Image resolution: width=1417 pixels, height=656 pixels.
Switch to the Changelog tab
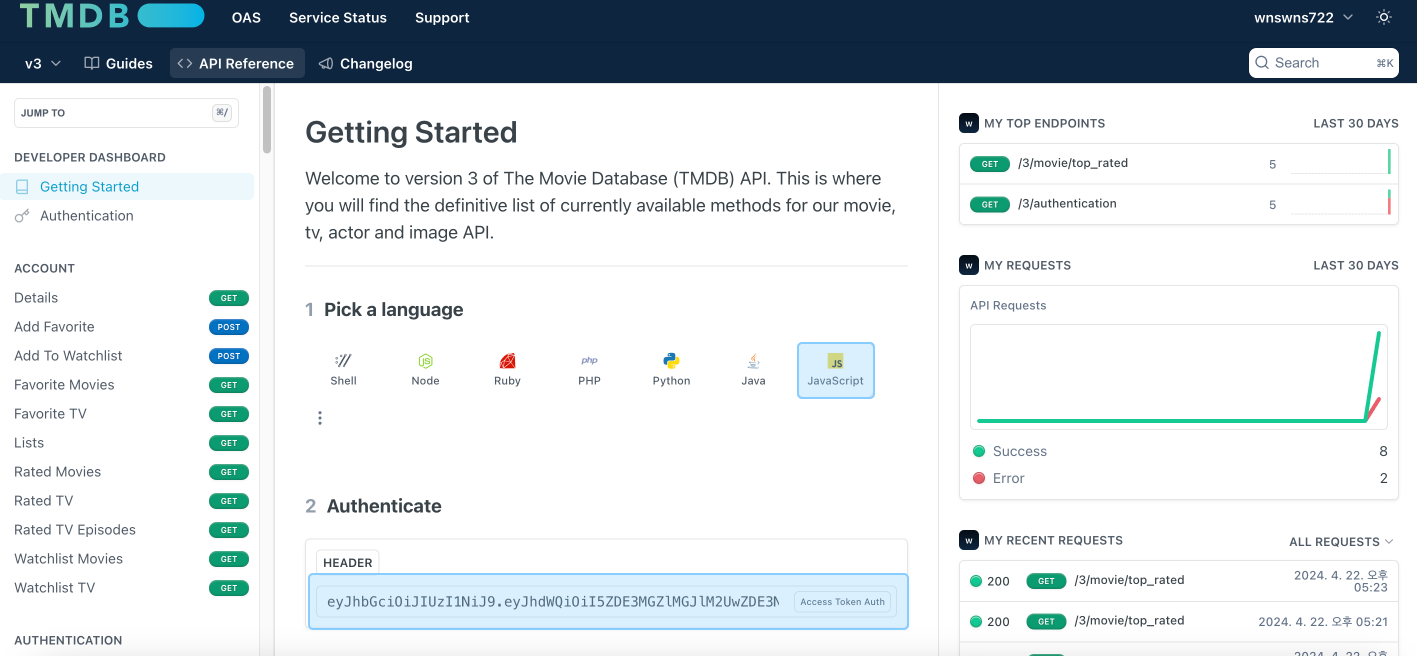pos(366,63)
